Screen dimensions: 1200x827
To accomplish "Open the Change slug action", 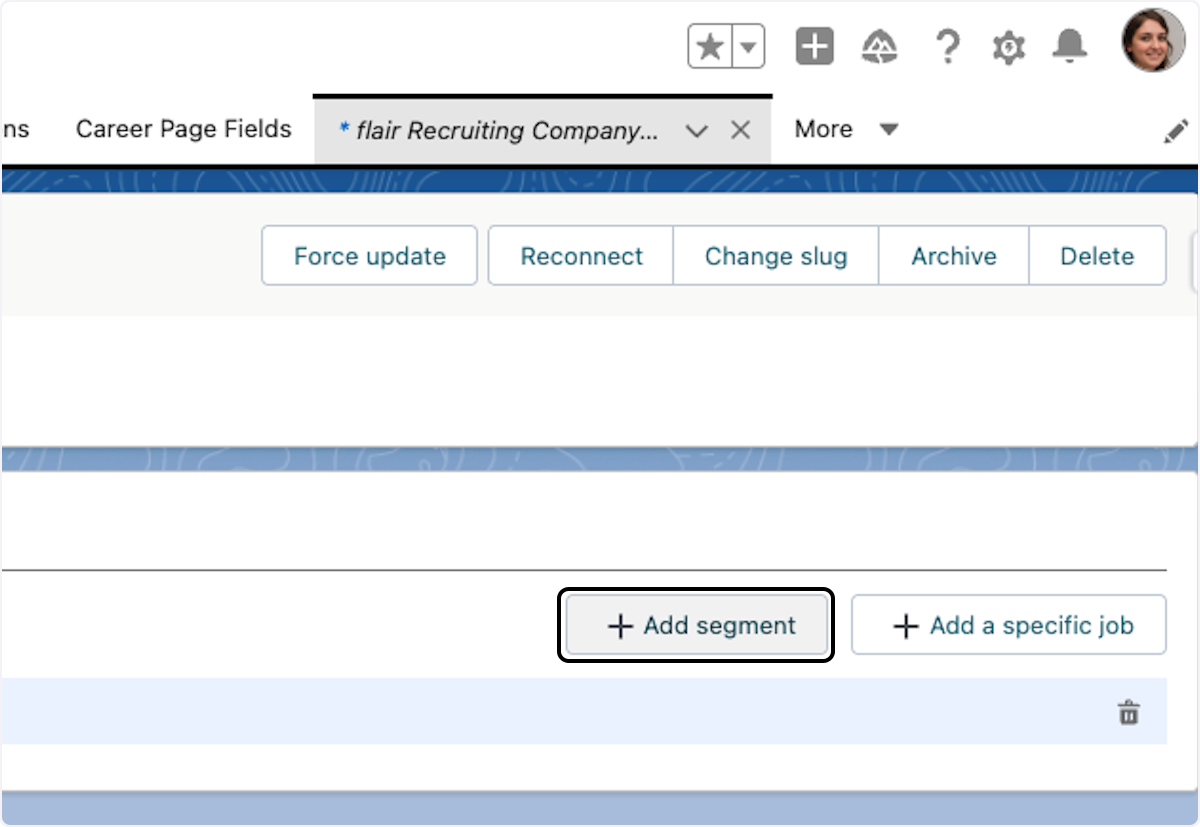I will 776,256.
